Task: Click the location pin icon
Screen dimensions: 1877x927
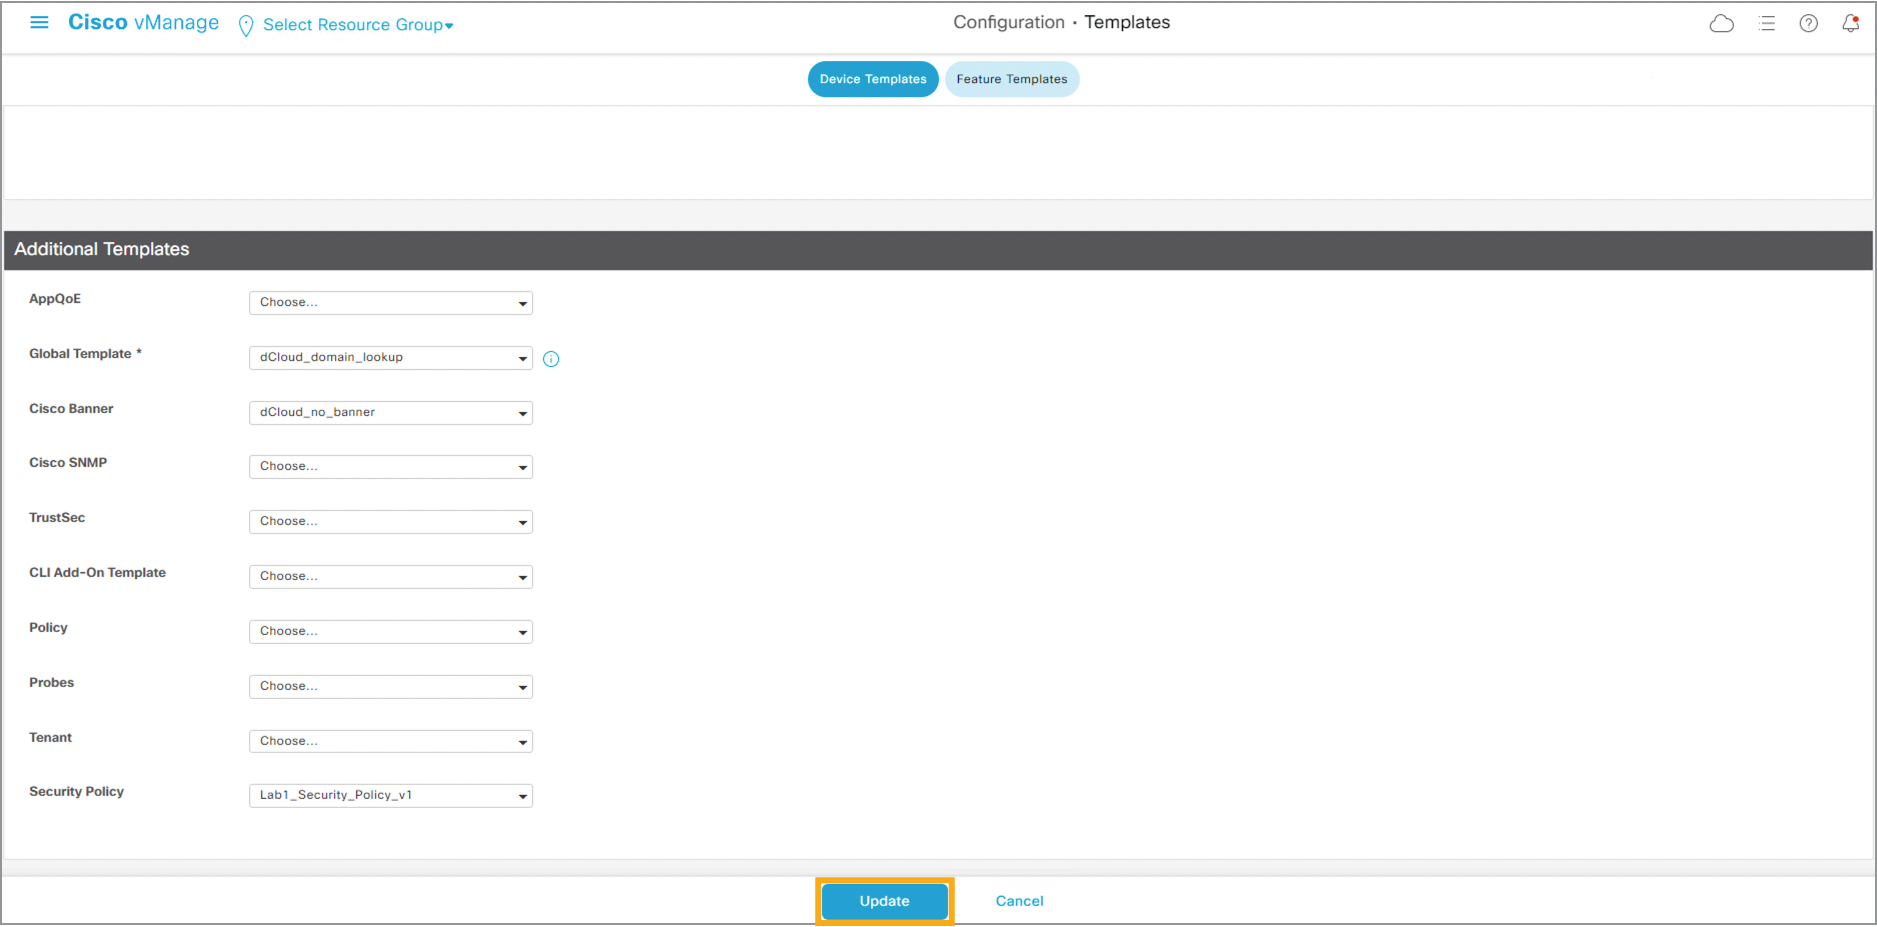Action: tap(246, 26)
